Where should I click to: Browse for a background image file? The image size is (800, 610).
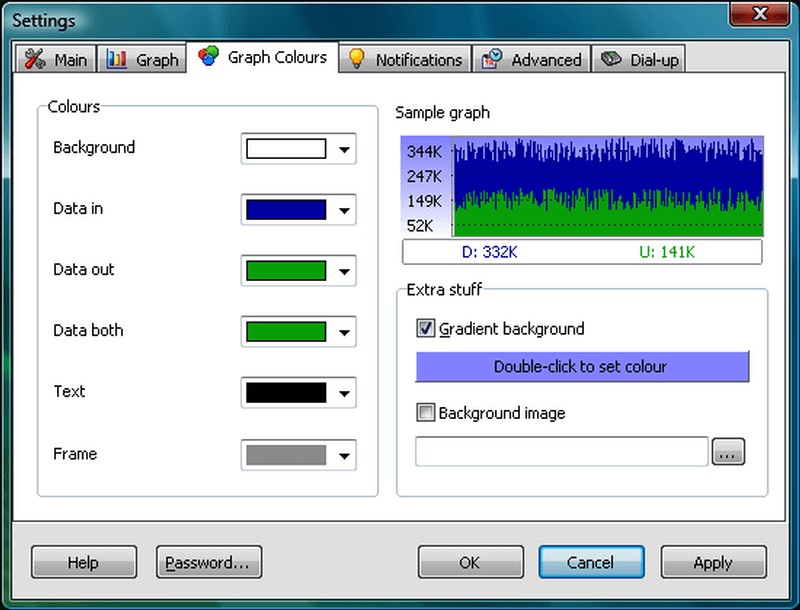pyautogui.click(x=729, y=451)
